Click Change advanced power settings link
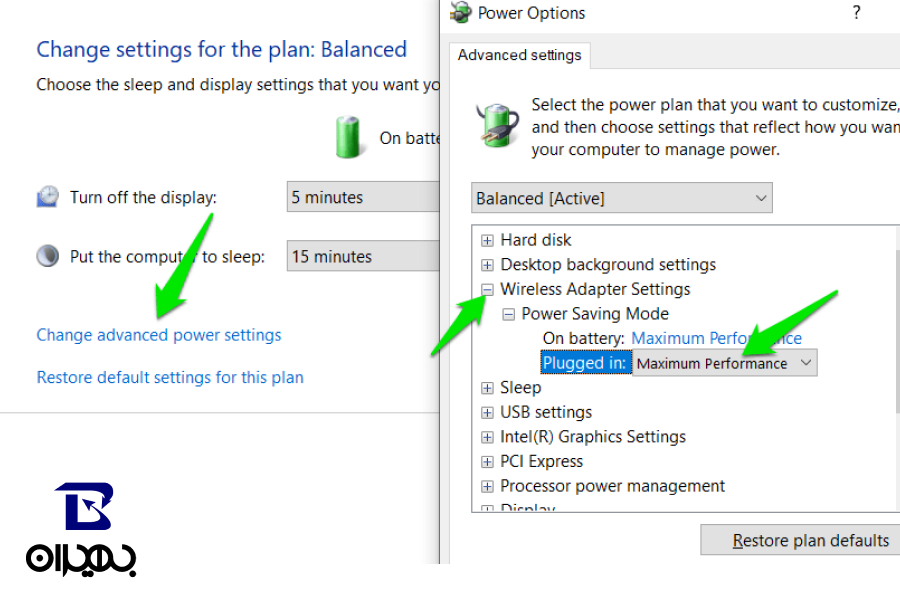 [159, 335]
